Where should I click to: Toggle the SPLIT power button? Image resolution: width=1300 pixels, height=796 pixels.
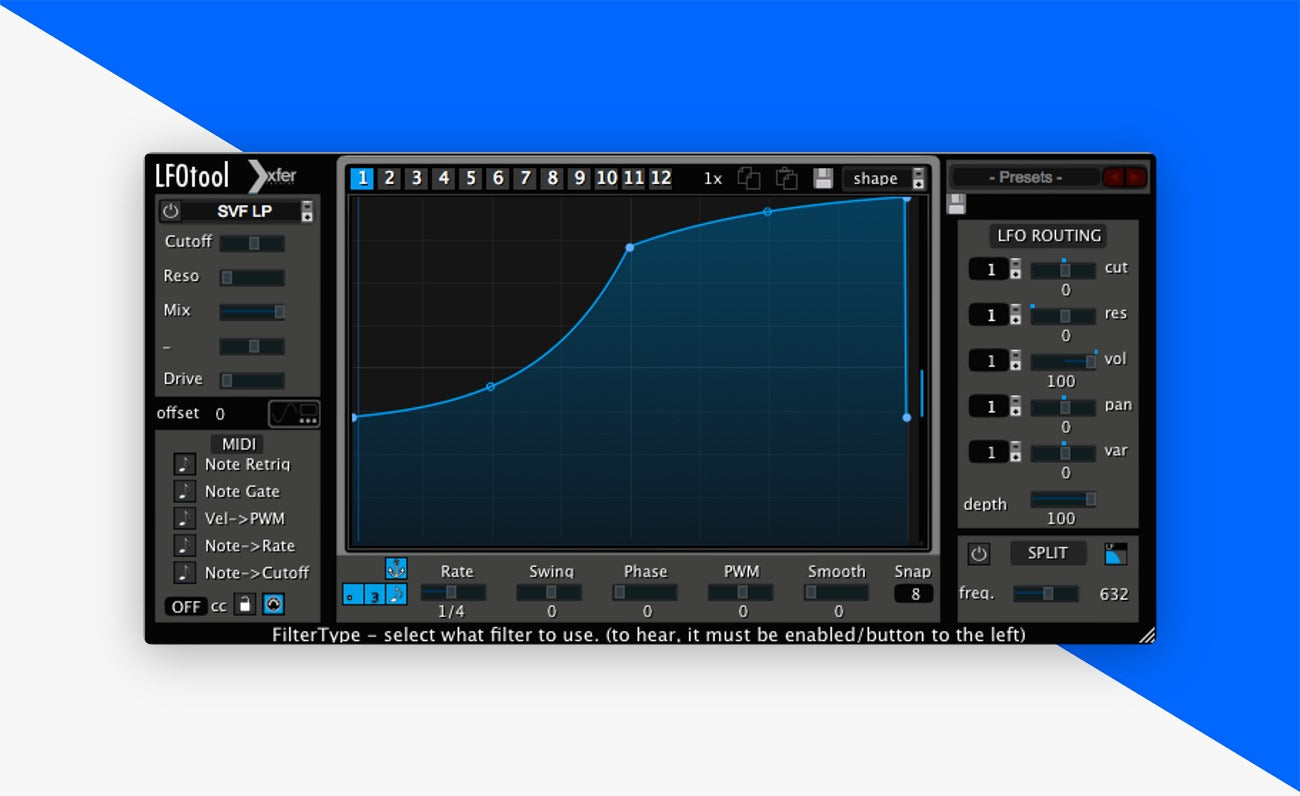pyautogui.click(x=979, y=553)
